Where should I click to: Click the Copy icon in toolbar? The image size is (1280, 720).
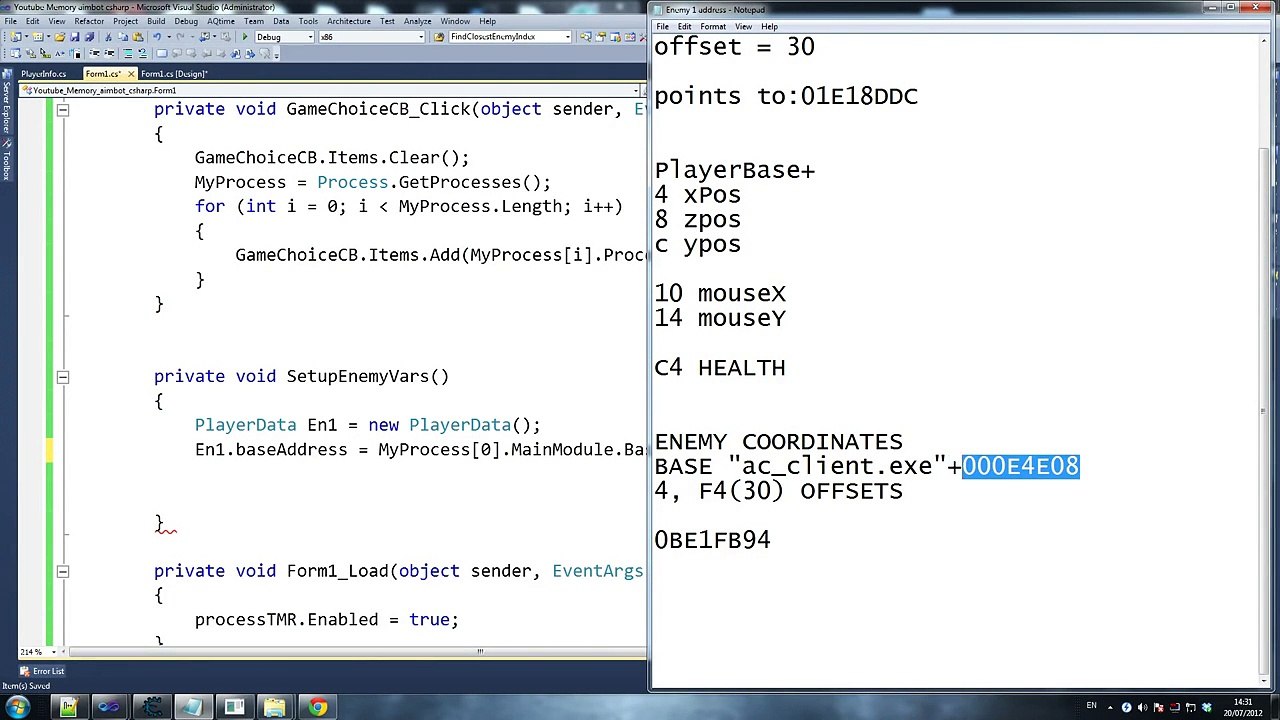(x=123, y=37)
